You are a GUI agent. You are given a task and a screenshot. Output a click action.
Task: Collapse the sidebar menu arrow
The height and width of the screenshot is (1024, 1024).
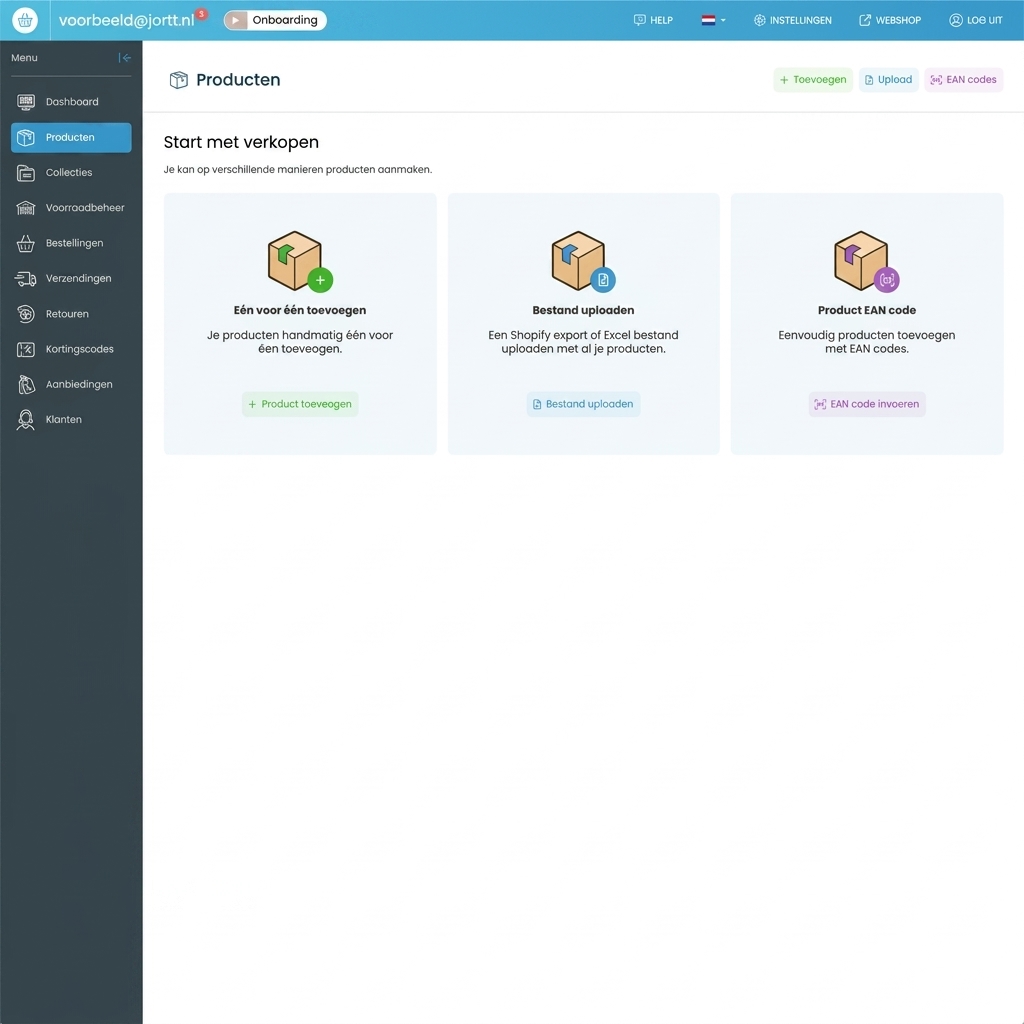125,58
